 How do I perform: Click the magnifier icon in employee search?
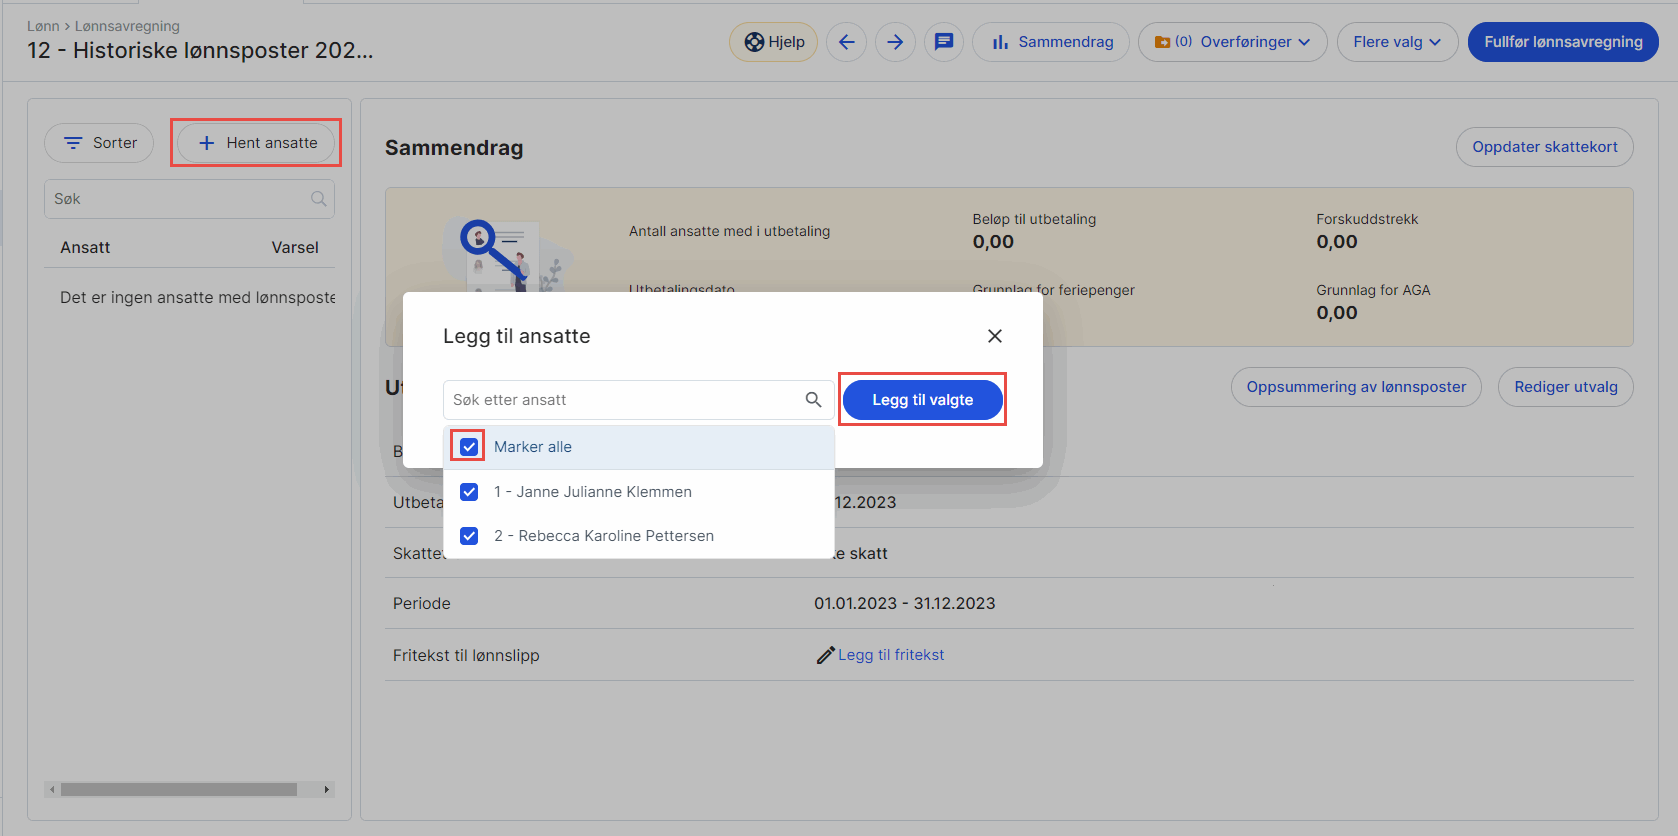pyautogui.click(x=813, y=400)
